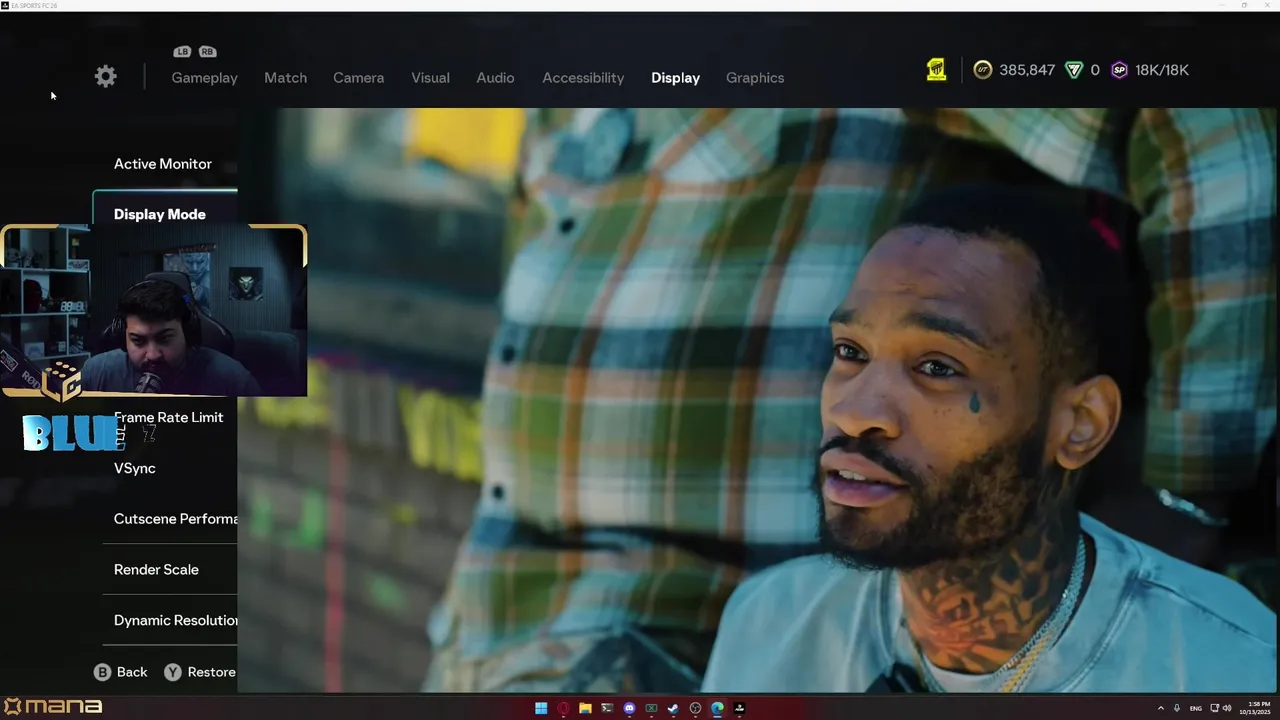
Task: Switch to the Match tab
Action: (x=285, y=77)
